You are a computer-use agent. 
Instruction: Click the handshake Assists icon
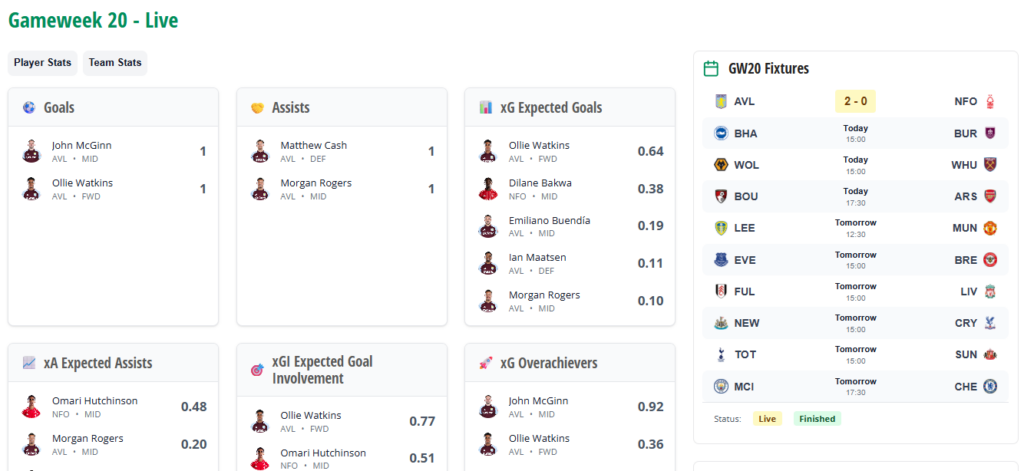coord(257,107)
